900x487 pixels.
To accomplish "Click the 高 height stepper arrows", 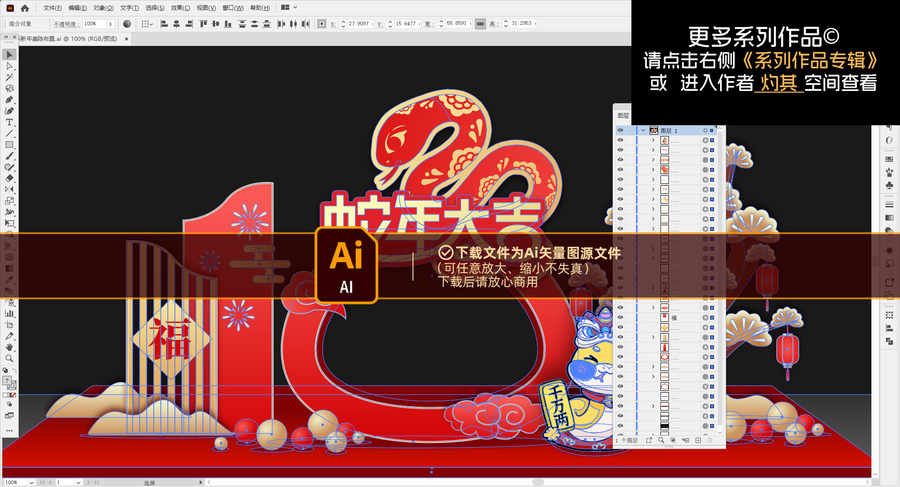I will [506, 24].
